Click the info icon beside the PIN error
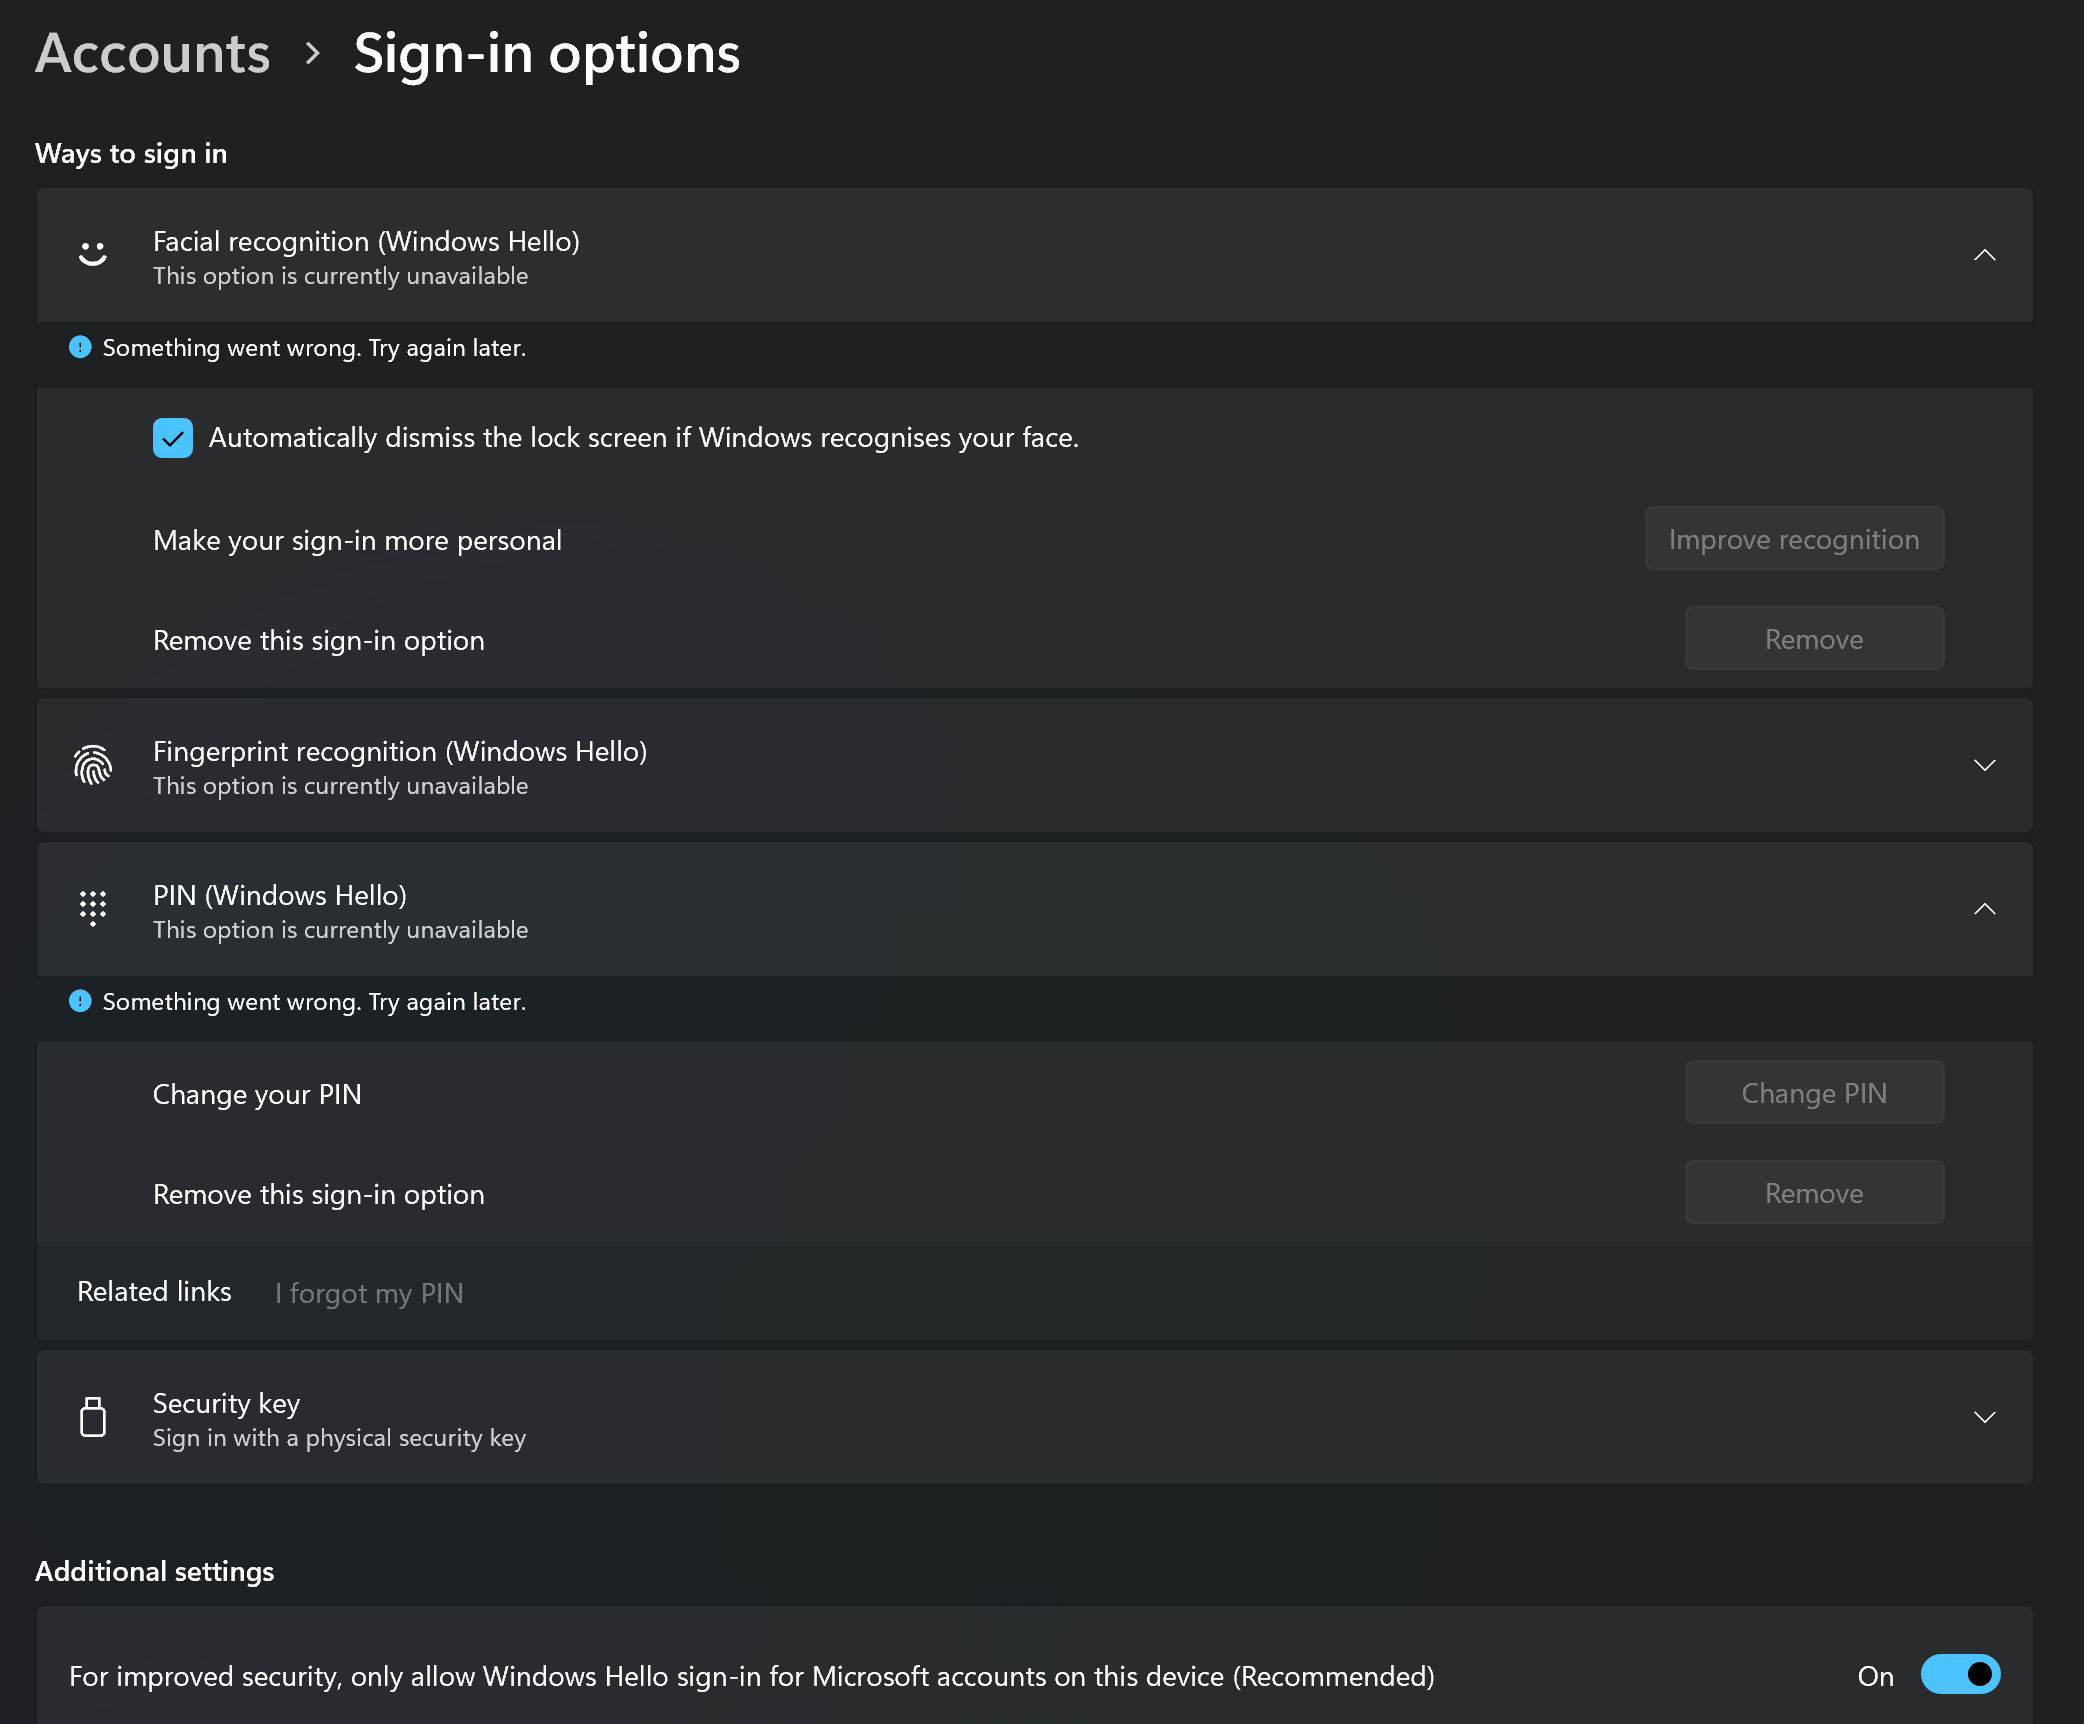The height and width of the screenshot is (1724, 2084). [80, 1001]
